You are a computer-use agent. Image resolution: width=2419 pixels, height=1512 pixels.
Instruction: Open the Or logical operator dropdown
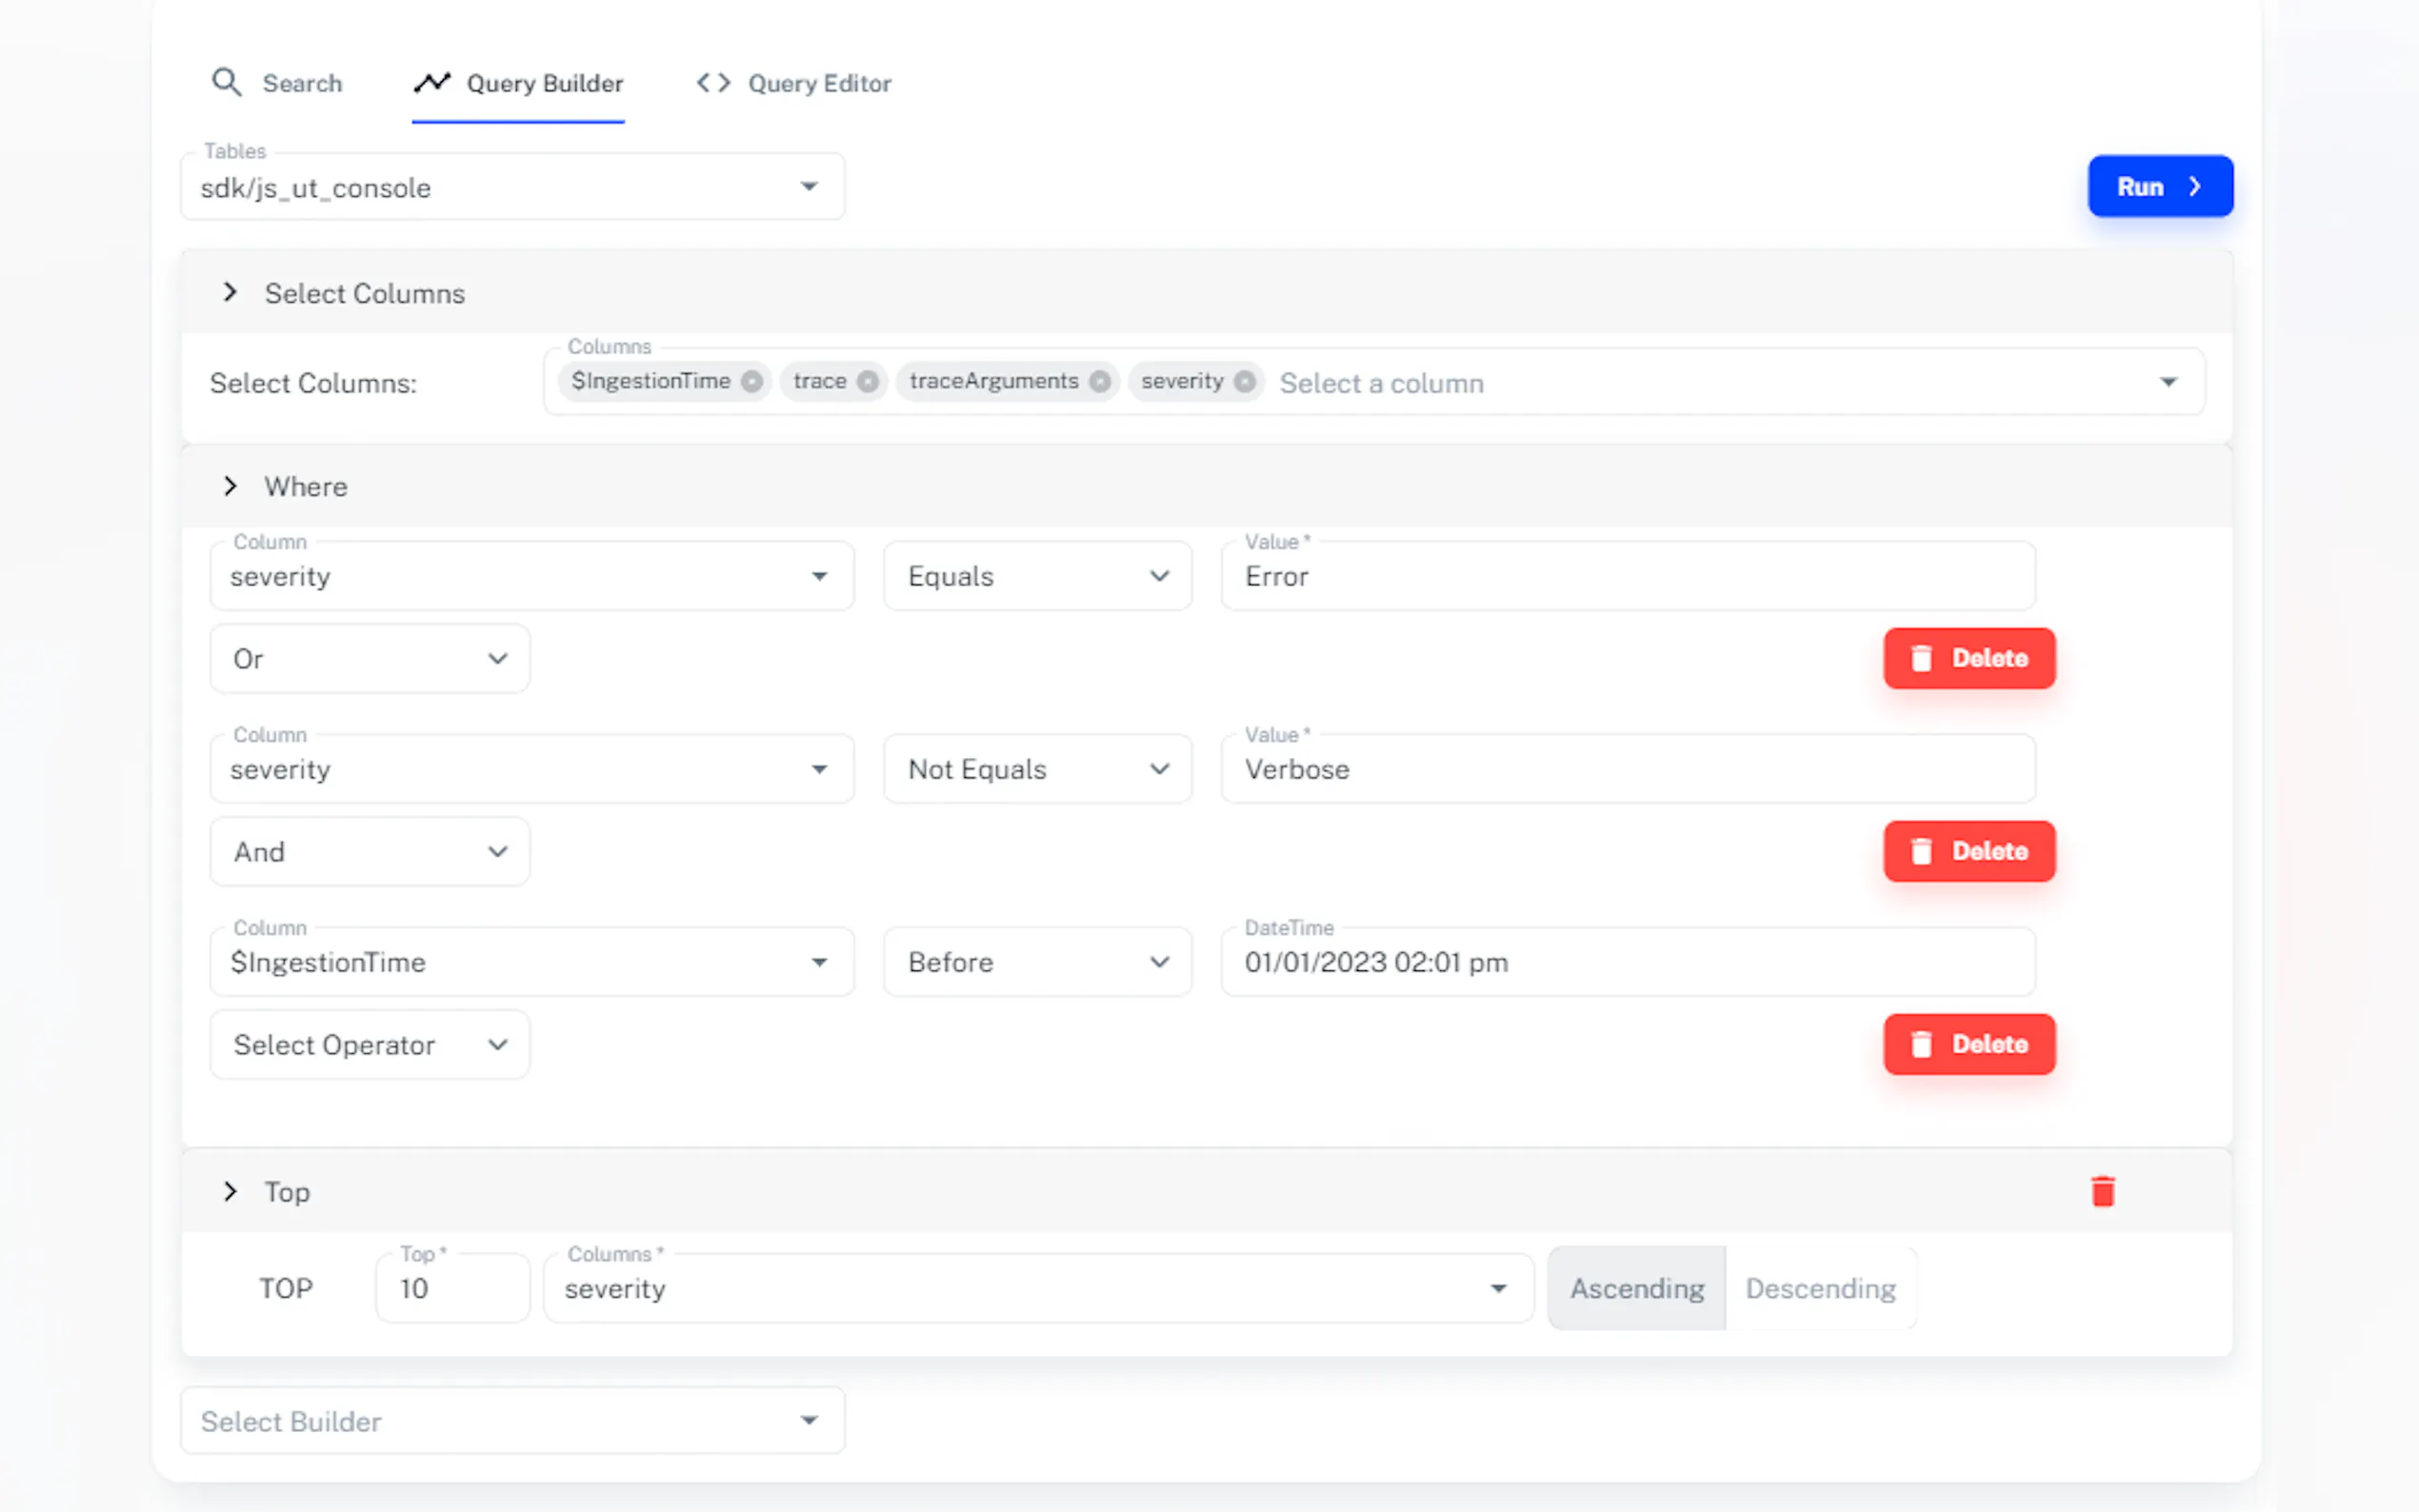369,659
